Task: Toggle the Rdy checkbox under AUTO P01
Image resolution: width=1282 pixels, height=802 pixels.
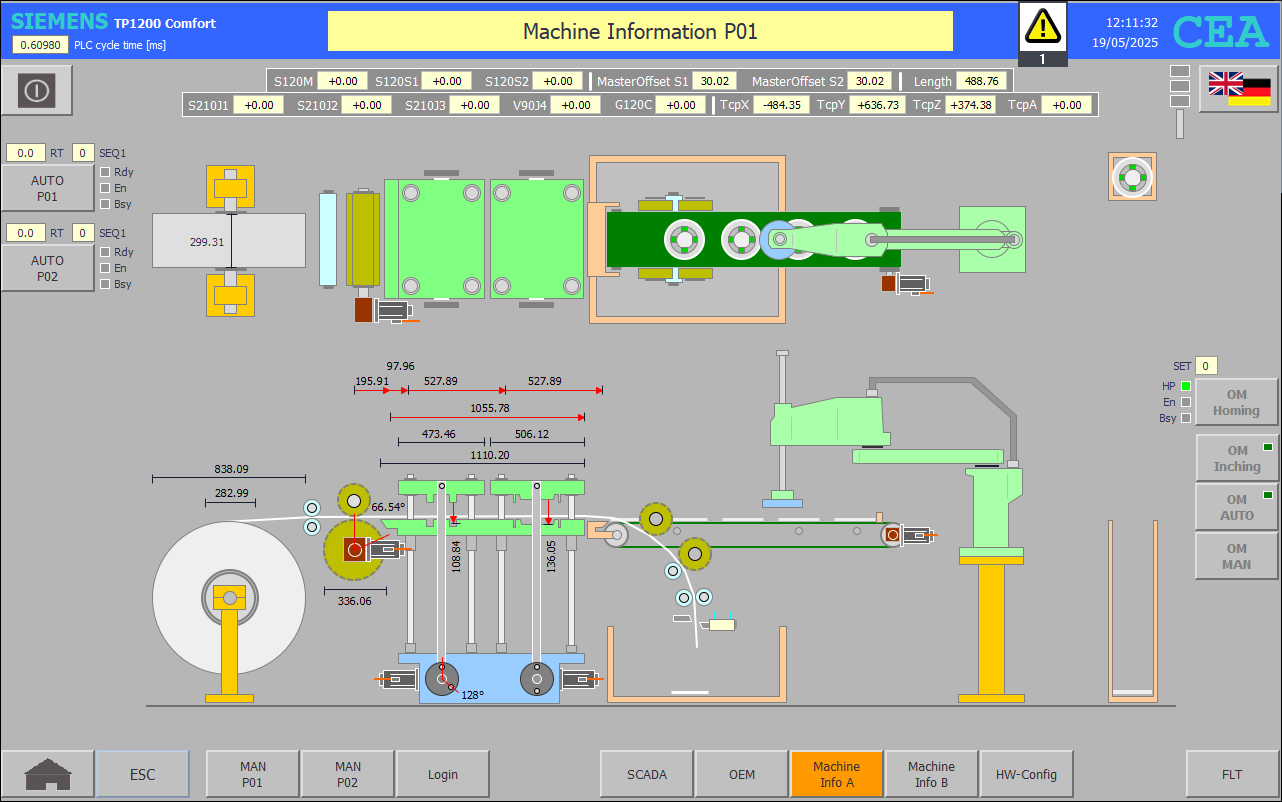Action: pos(105,172)
